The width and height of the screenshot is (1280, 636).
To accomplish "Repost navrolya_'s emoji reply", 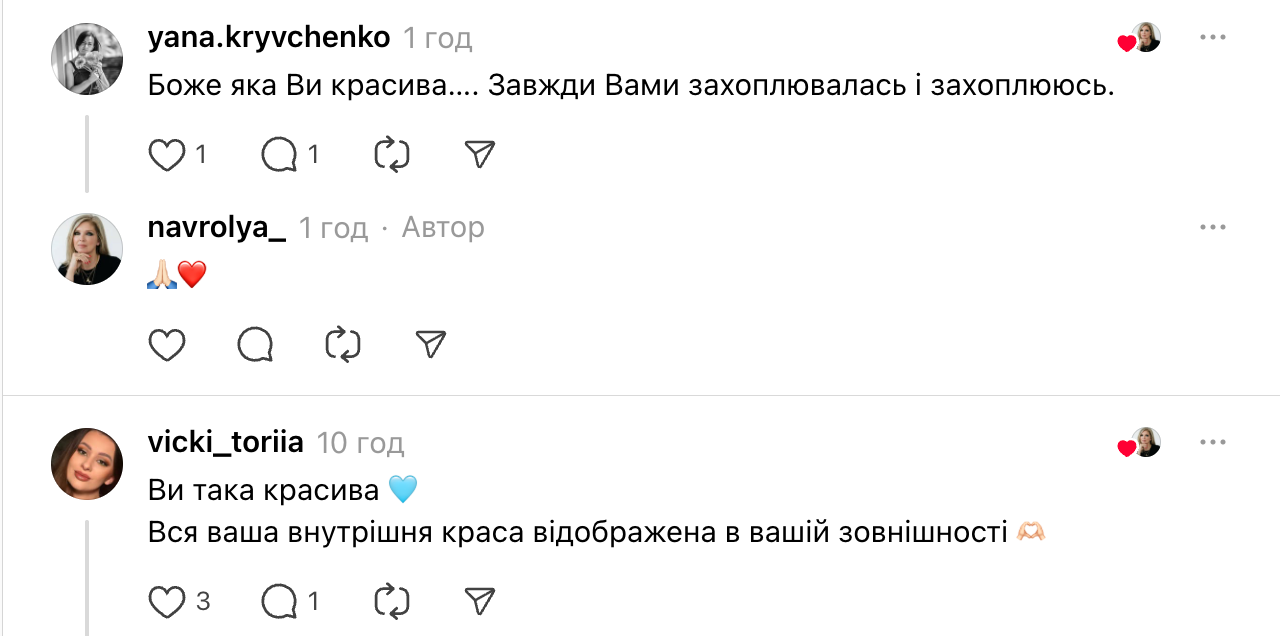I will coord(343,345).
